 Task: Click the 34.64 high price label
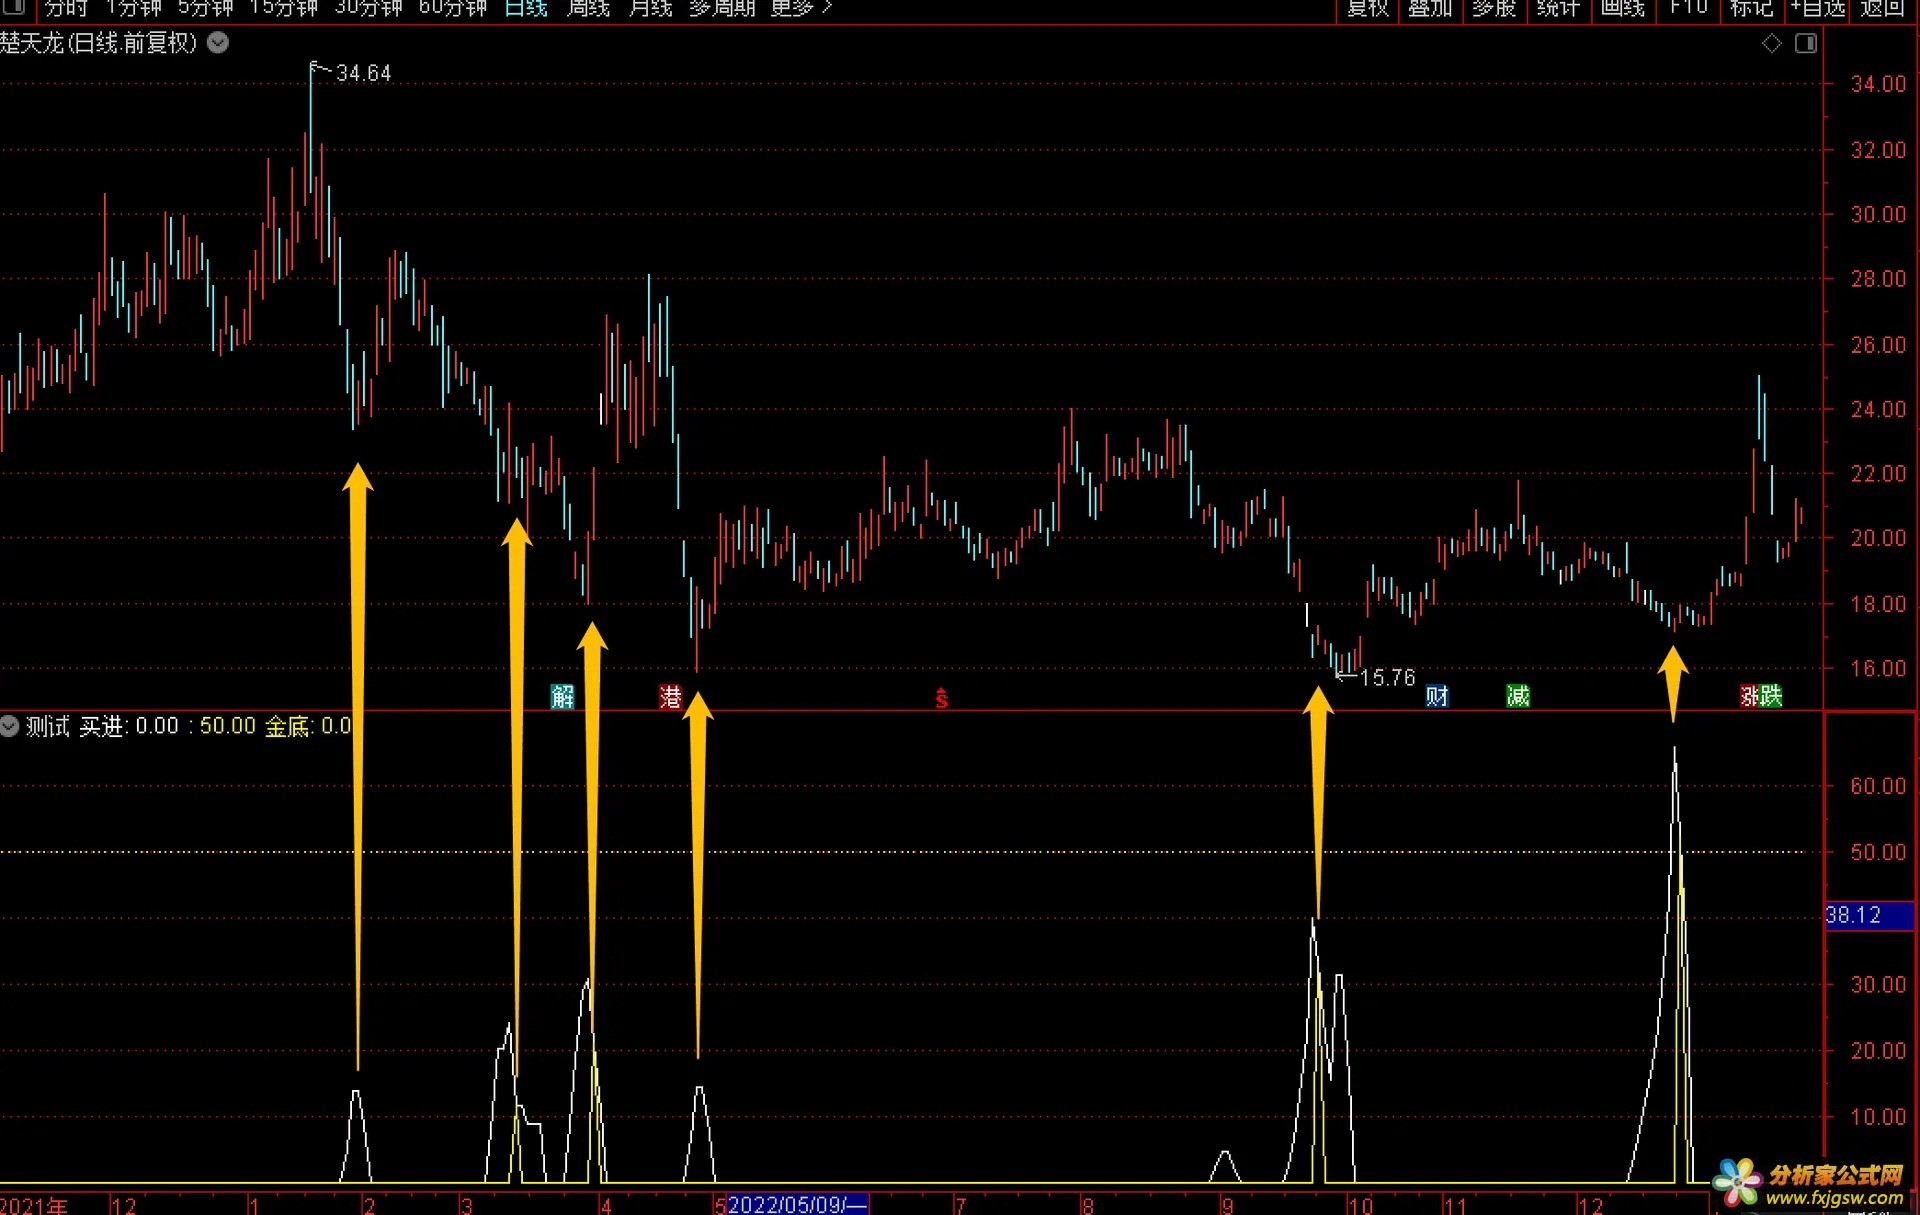click(363, 73)
